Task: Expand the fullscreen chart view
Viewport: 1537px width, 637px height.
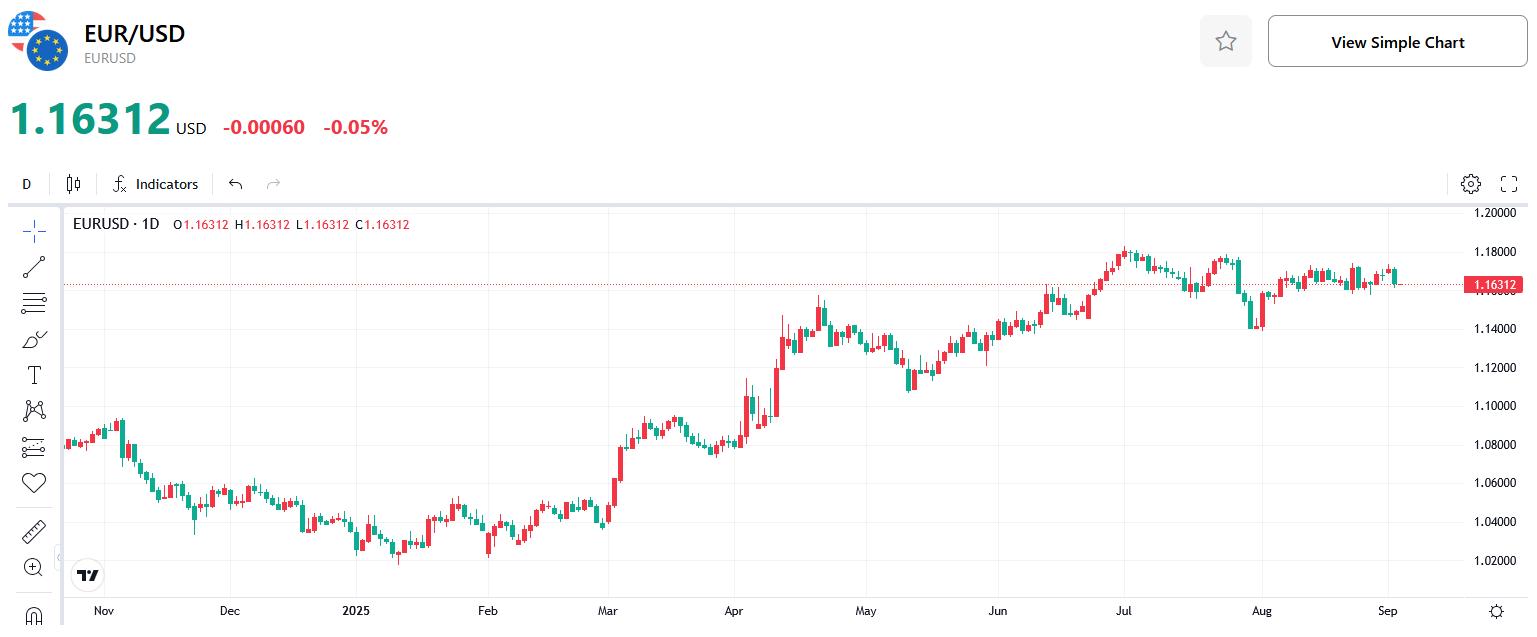Action: click(x=1509, y=184)
